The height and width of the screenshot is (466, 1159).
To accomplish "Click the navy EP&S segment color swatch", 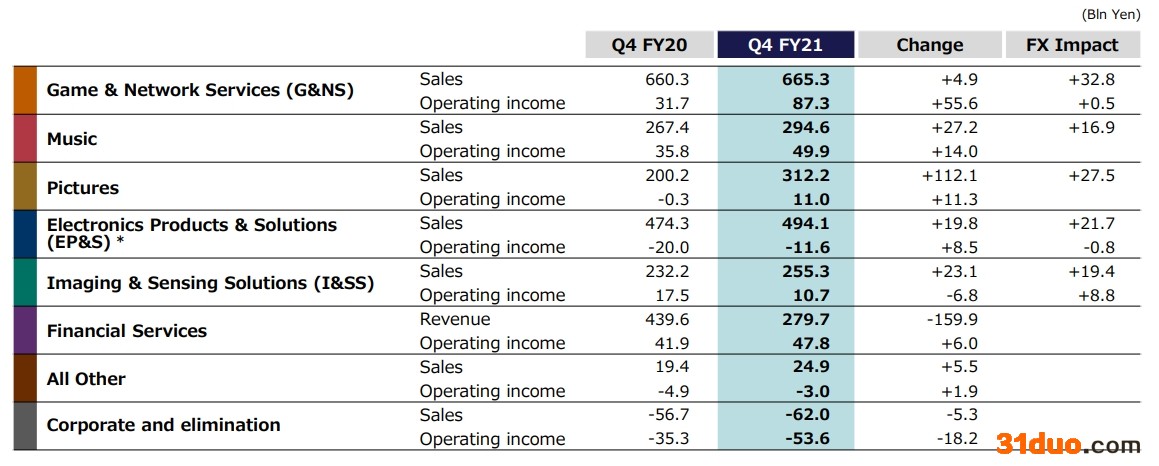I will coord(25,234).
